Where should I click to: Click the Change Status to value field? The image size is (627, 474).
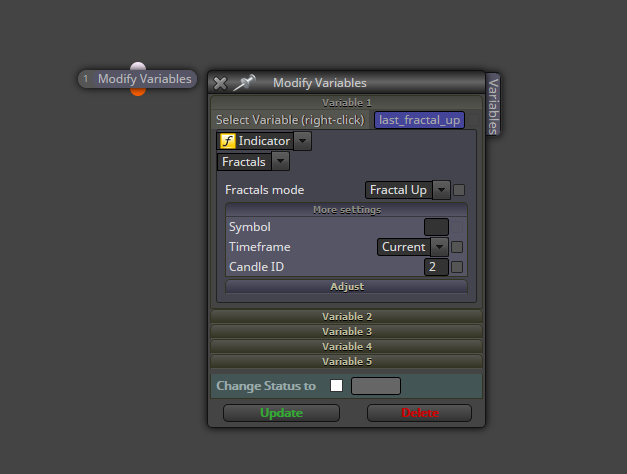pyautogui.click(x=376, y=386)
